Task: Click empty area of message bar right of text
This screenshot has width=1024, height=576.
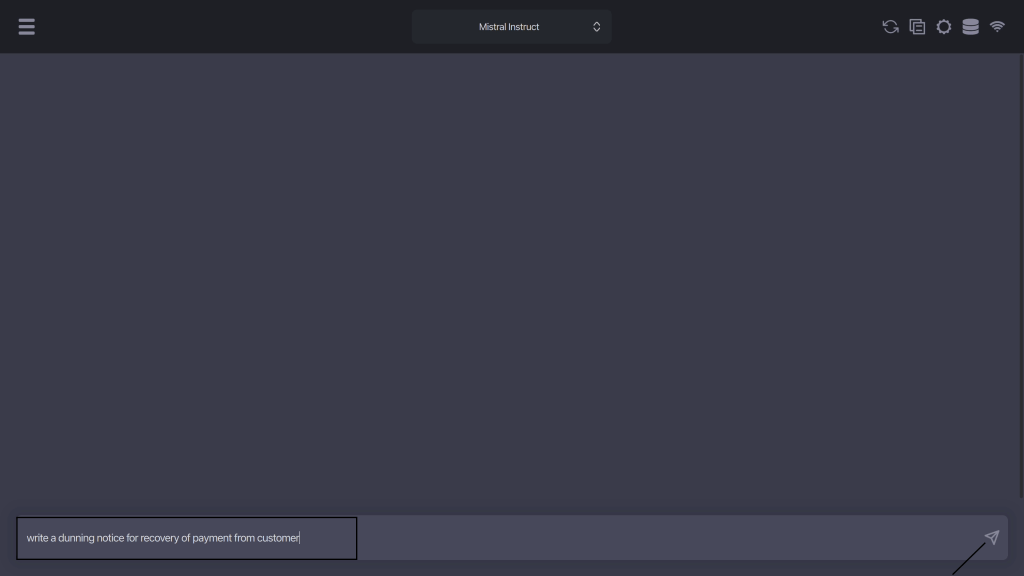Action: [x=660, y=538]
